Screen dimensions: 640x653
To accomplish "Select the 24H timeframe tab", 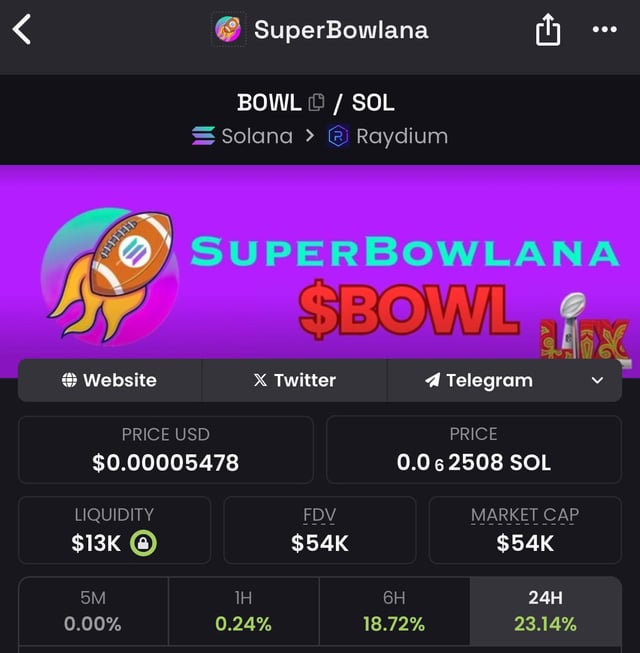I will coord(545,611).
